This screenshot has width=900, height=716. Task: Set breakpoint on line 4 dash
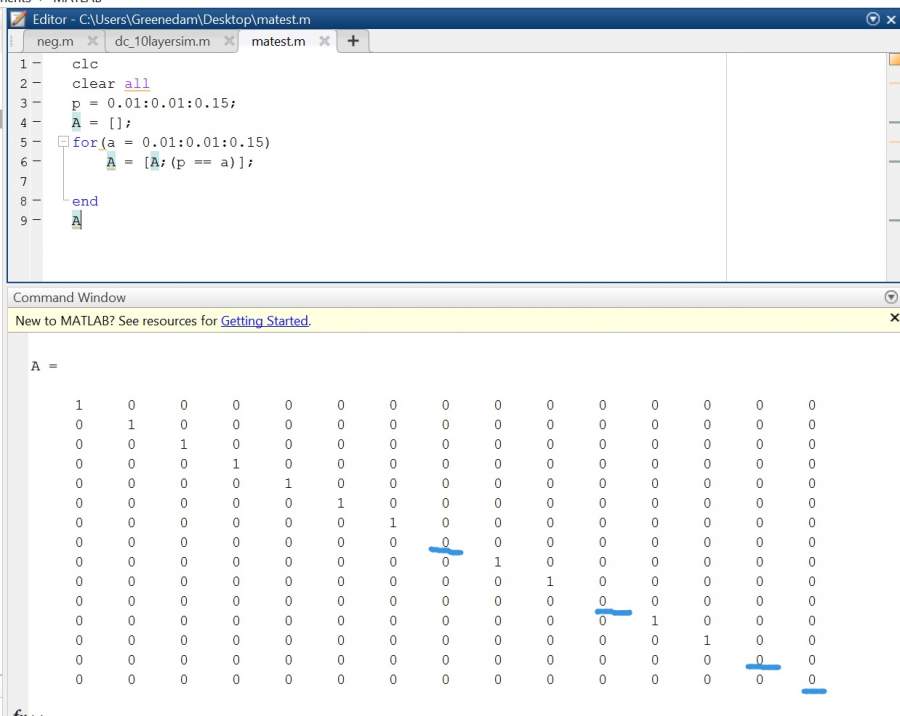37,122
